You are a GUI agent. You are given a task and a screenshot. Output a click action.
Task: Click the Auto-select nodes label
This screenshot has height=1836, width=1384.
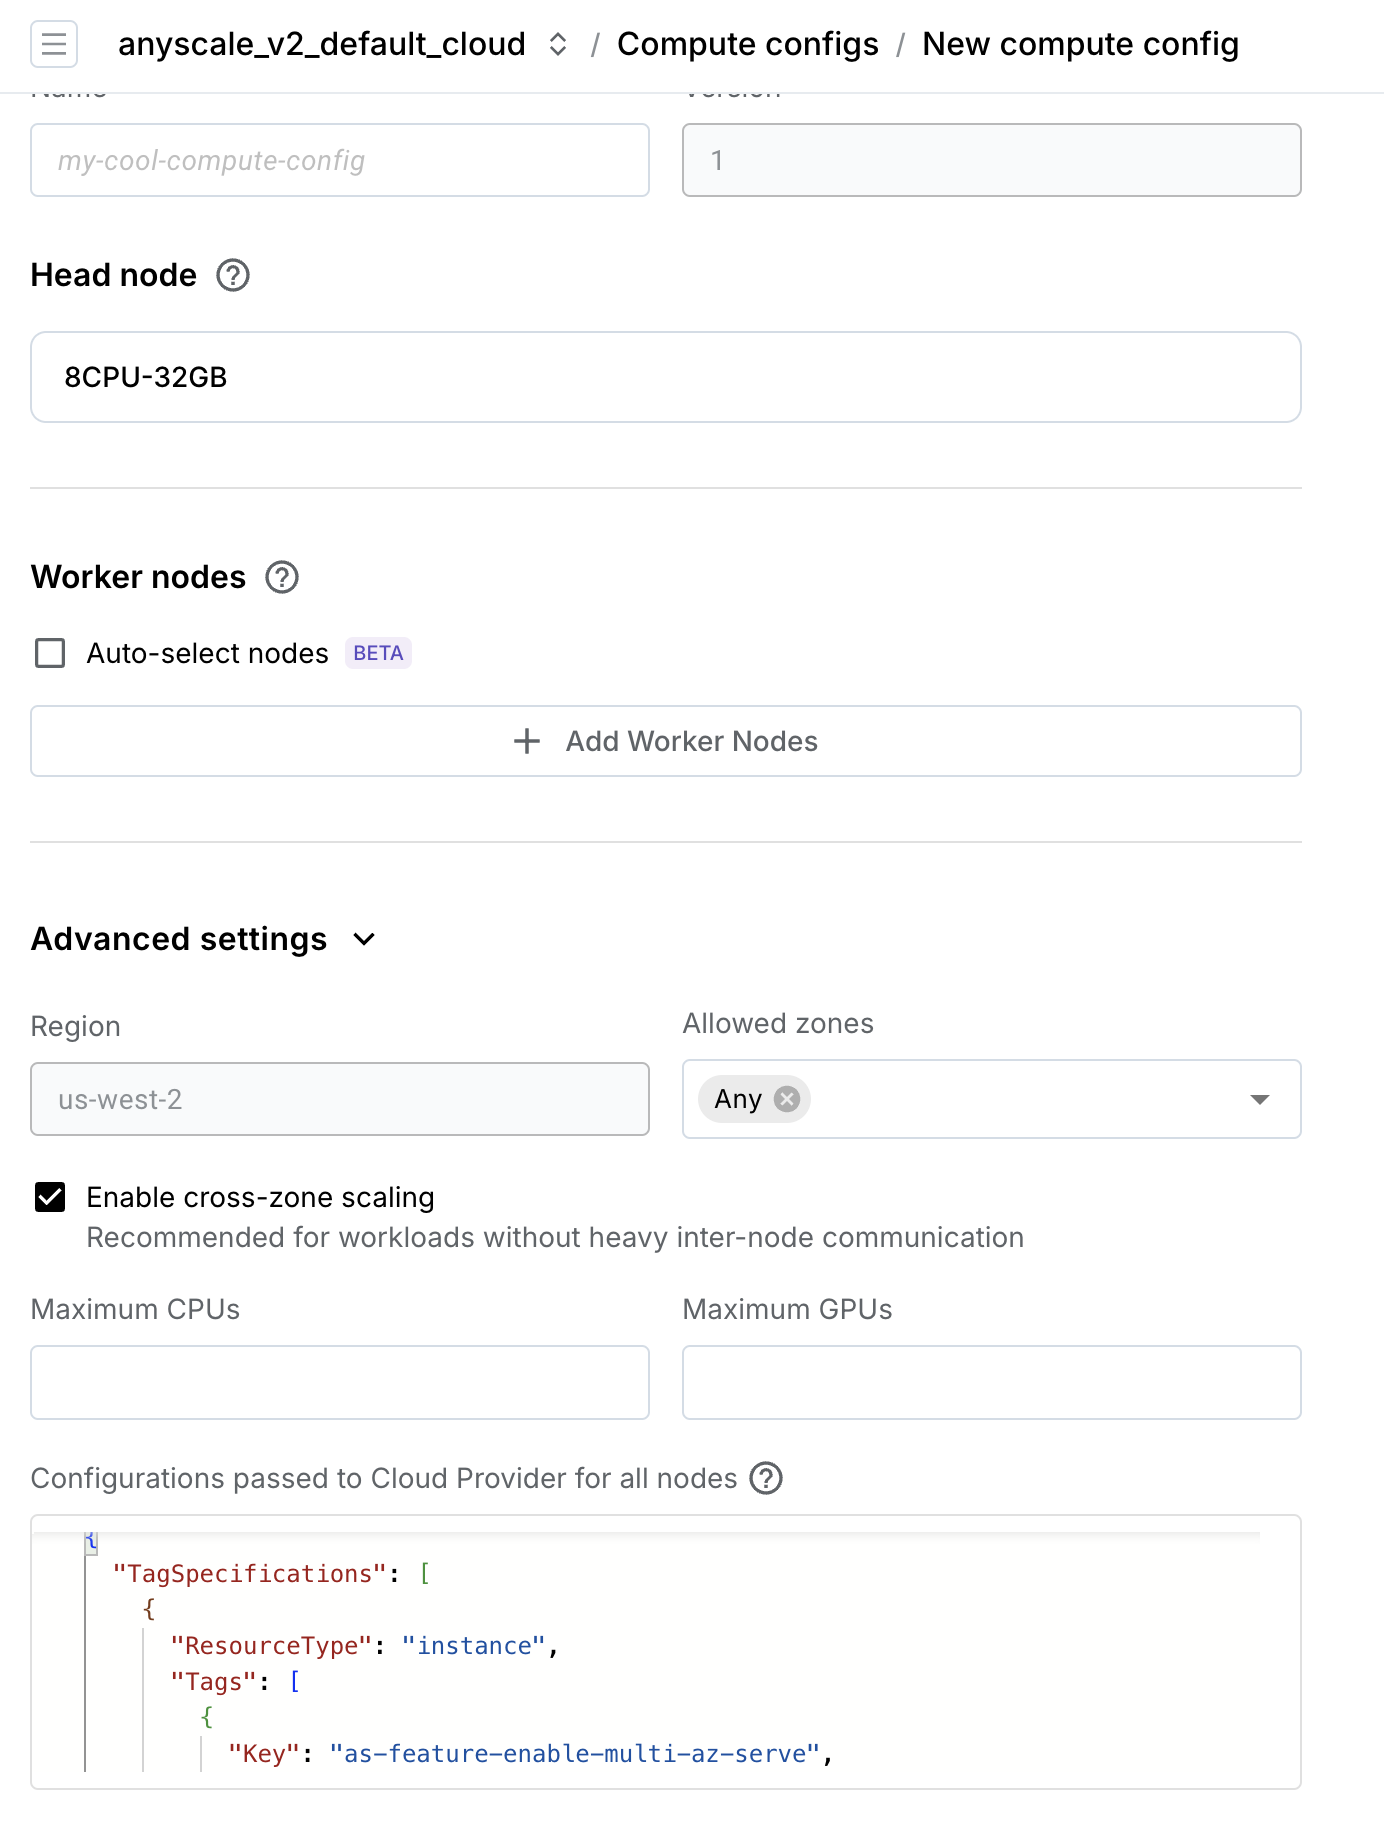(x=207, y=653)
